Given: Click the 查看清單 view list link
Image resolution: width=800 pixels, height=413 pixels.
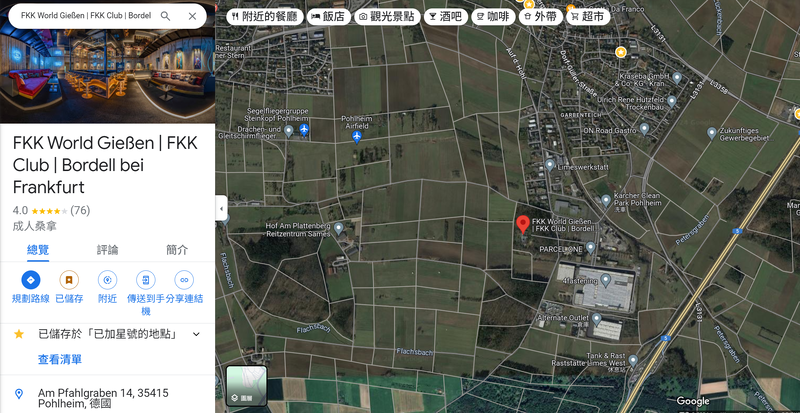Looking at the screenshot, I should click(x=60, y=359).
